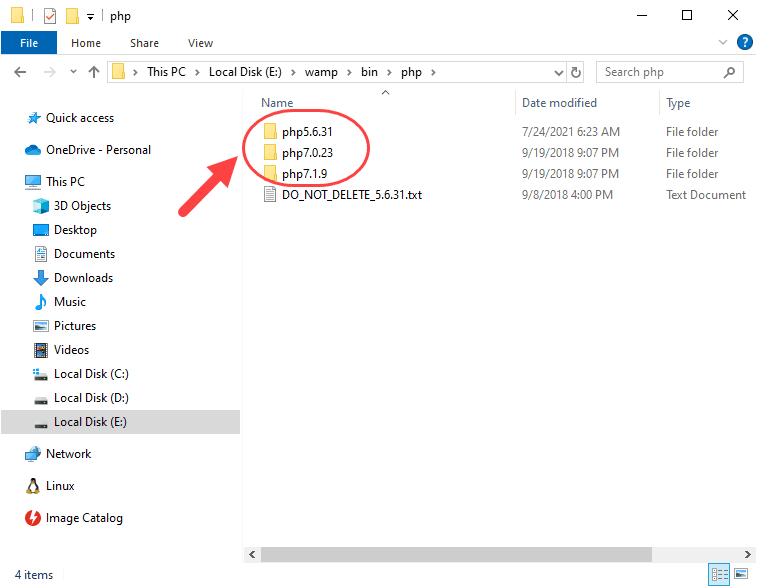Screen dimensions: 757x587
Task: Refresh the php folder view
Action: [x=575, y=72]
